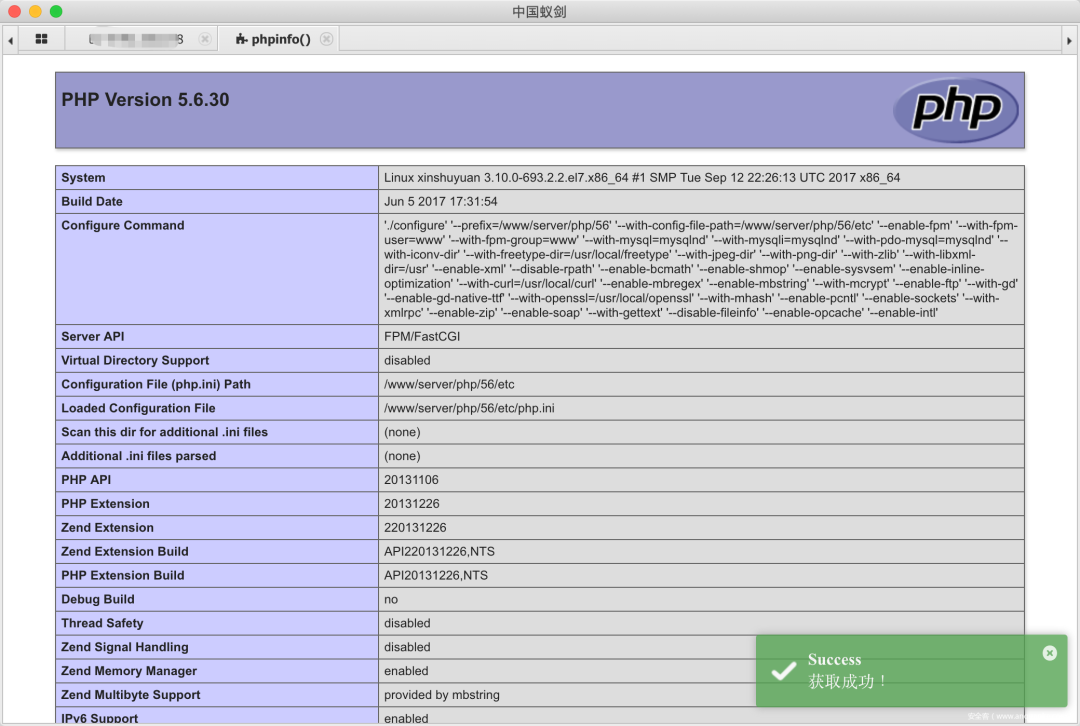This screenshot has width=1080, height=726.
Task: Switch to the phpinfo() tab
Action: coord(278,39)
